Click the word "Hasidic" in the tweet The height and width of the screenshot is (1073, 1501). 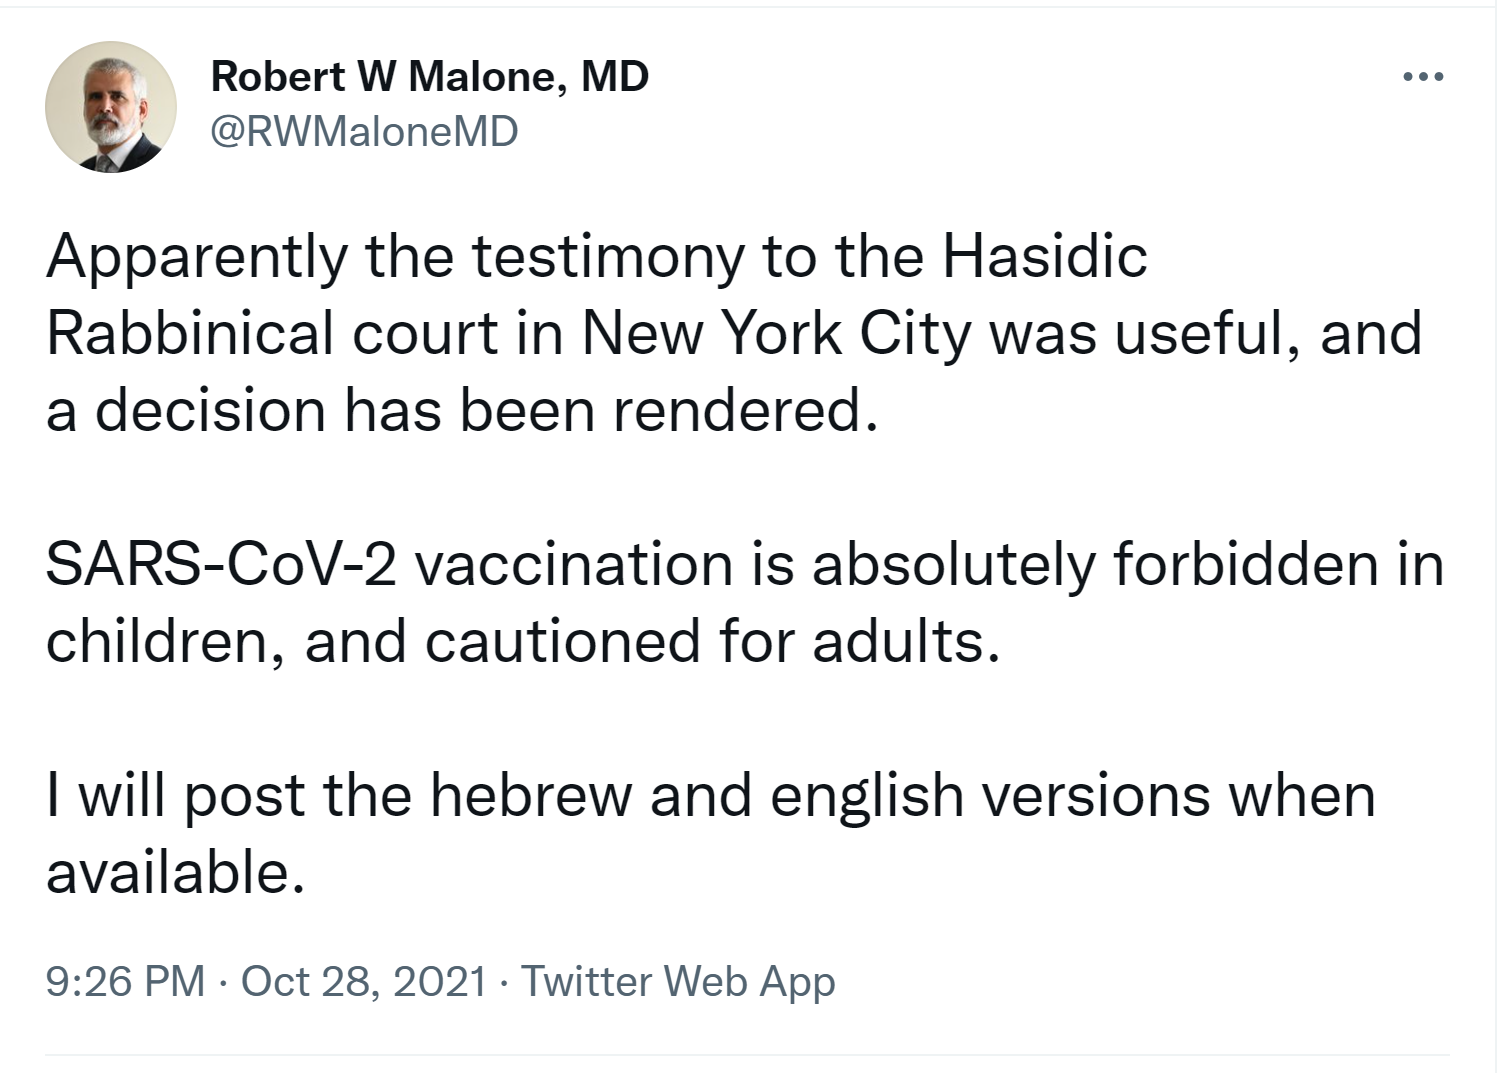coord(1044,256)
